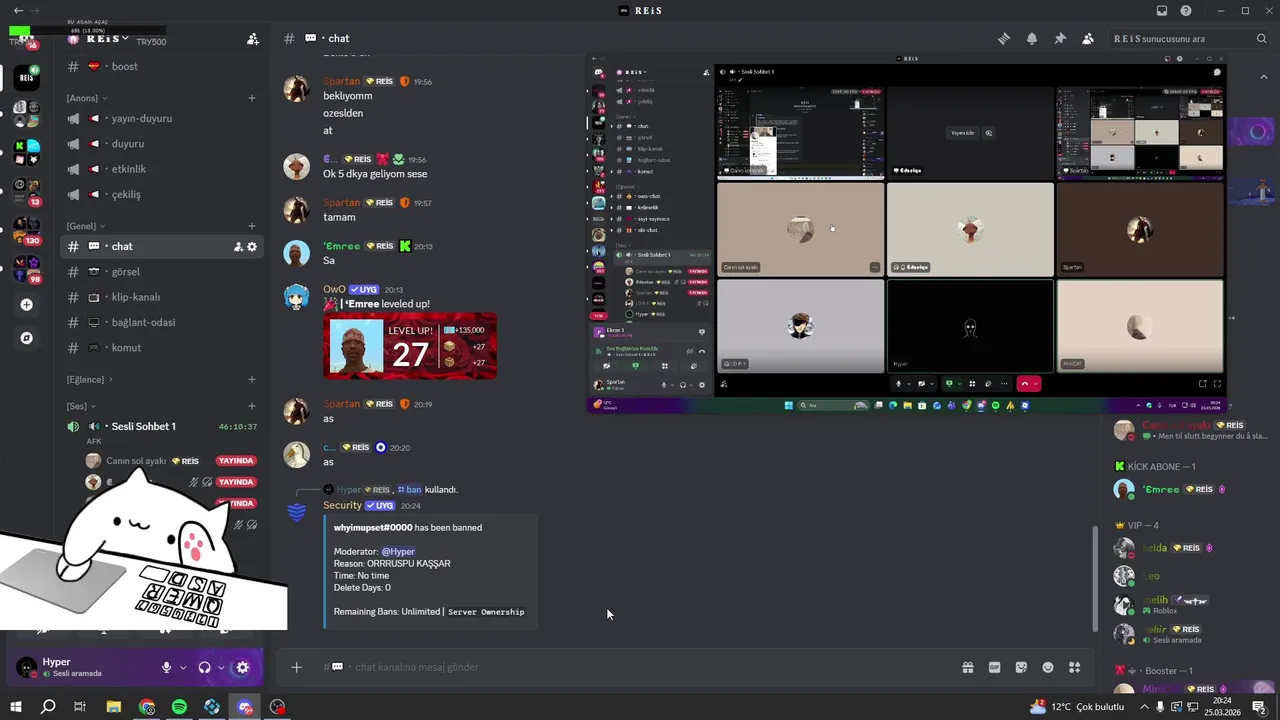
Task: Click OwO bot username
Action: point(334,290)
